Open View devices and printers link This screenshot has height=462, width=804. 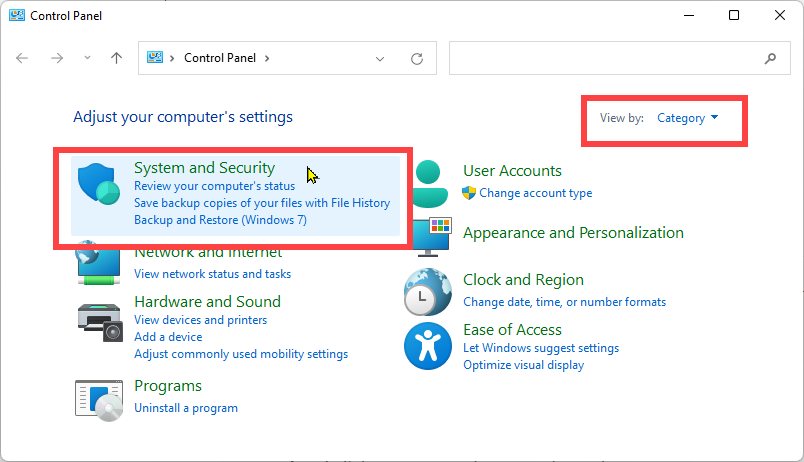coord(200,320)
